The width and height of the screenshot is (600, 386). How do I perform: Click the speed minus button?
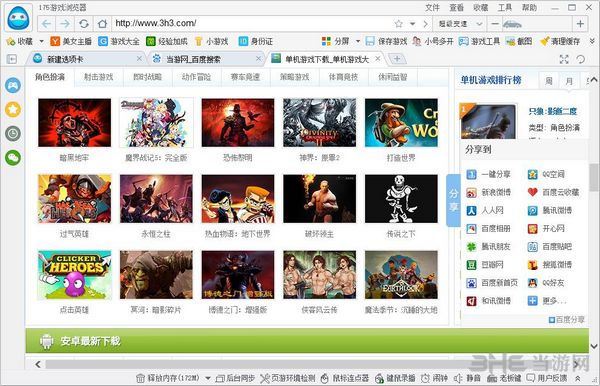(495, 24)
